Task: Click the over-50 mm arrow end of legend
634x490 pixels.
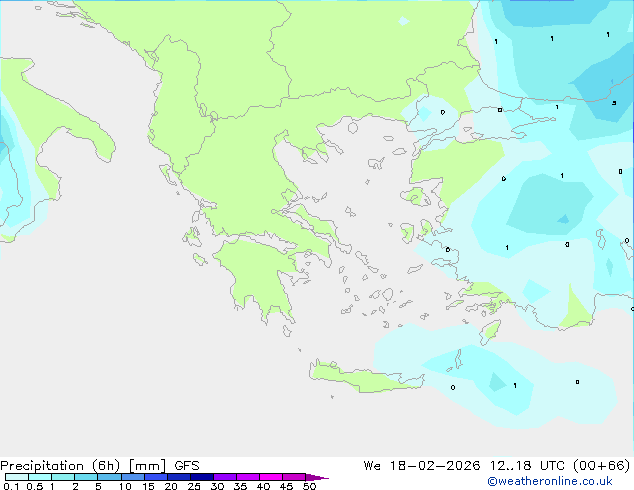Action: pyautogui.click(x=317, y=477)
